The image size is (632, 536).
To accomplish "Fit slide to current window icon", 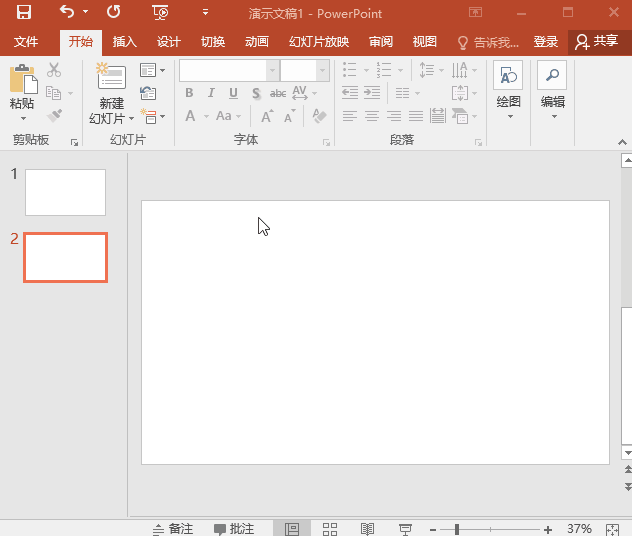I will pos(612,528).
